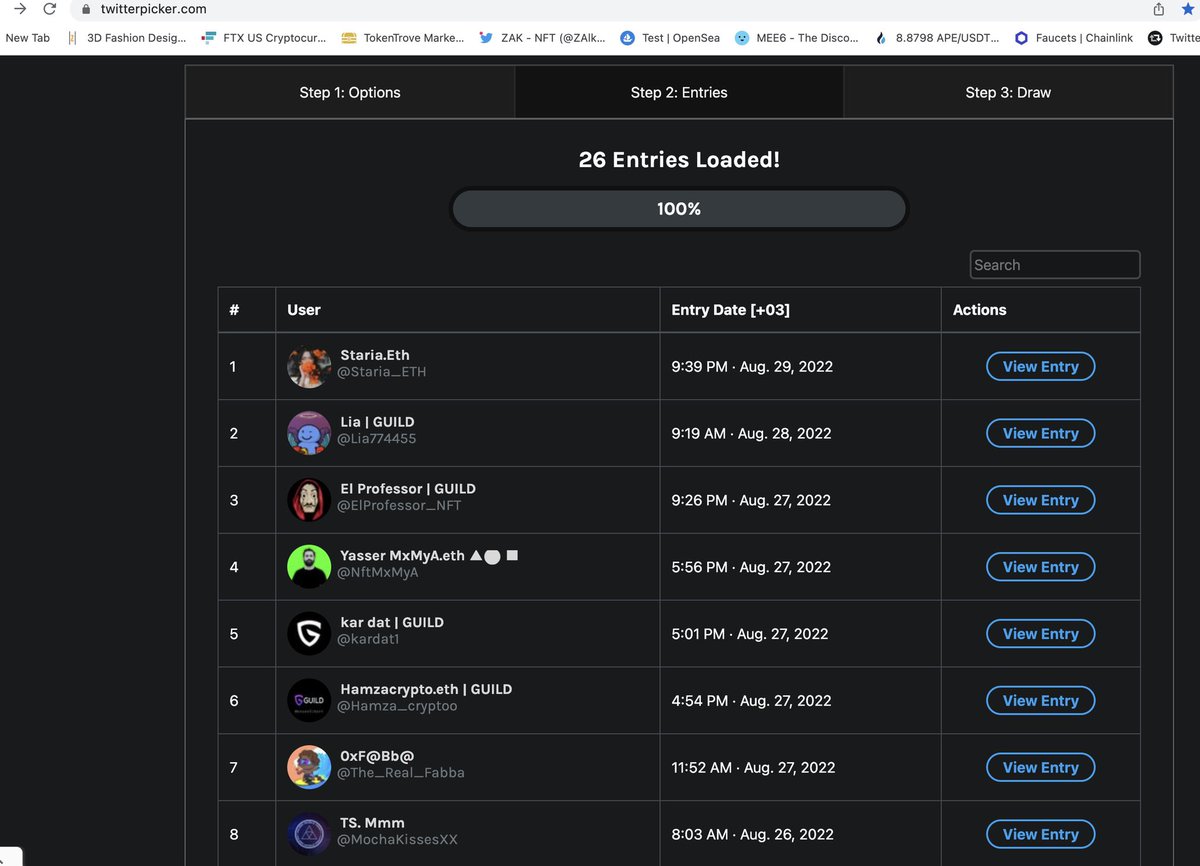Viewport: 1200px width, 866px height.
Task: Switch to Step 2: Entries tab
Action: pos(679,92)
